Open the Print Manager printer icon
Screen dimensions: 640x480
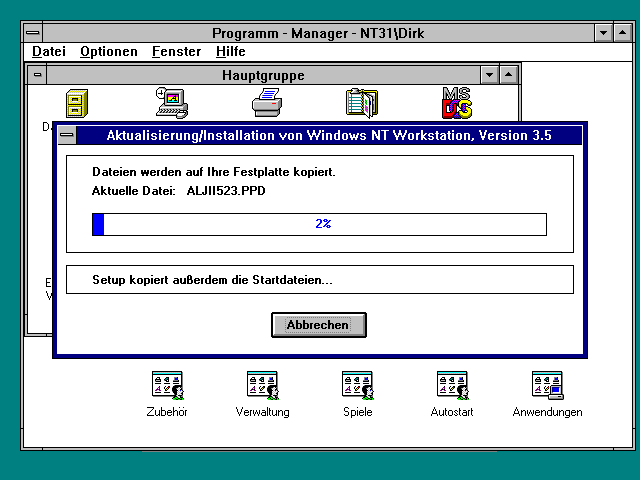(x=267, y=103)
